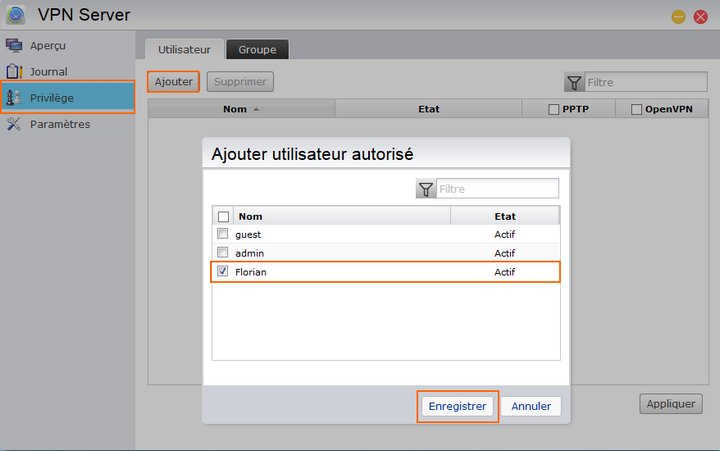Click the Paramètres tools icon
720x451 pixels.
click(14, 124)
